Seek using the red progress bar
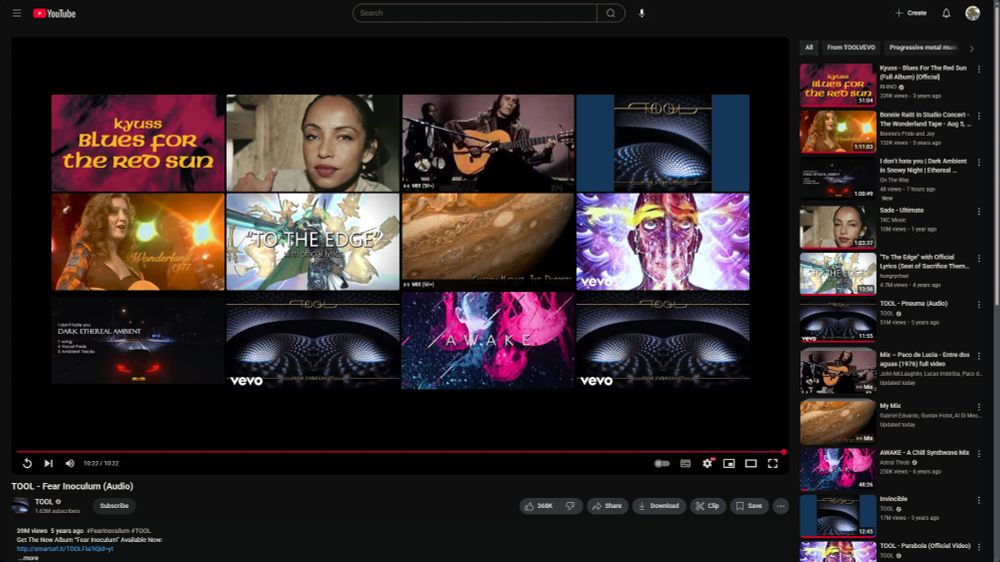The width and height of the screenshot is (1000, 562). coord(400,452)
